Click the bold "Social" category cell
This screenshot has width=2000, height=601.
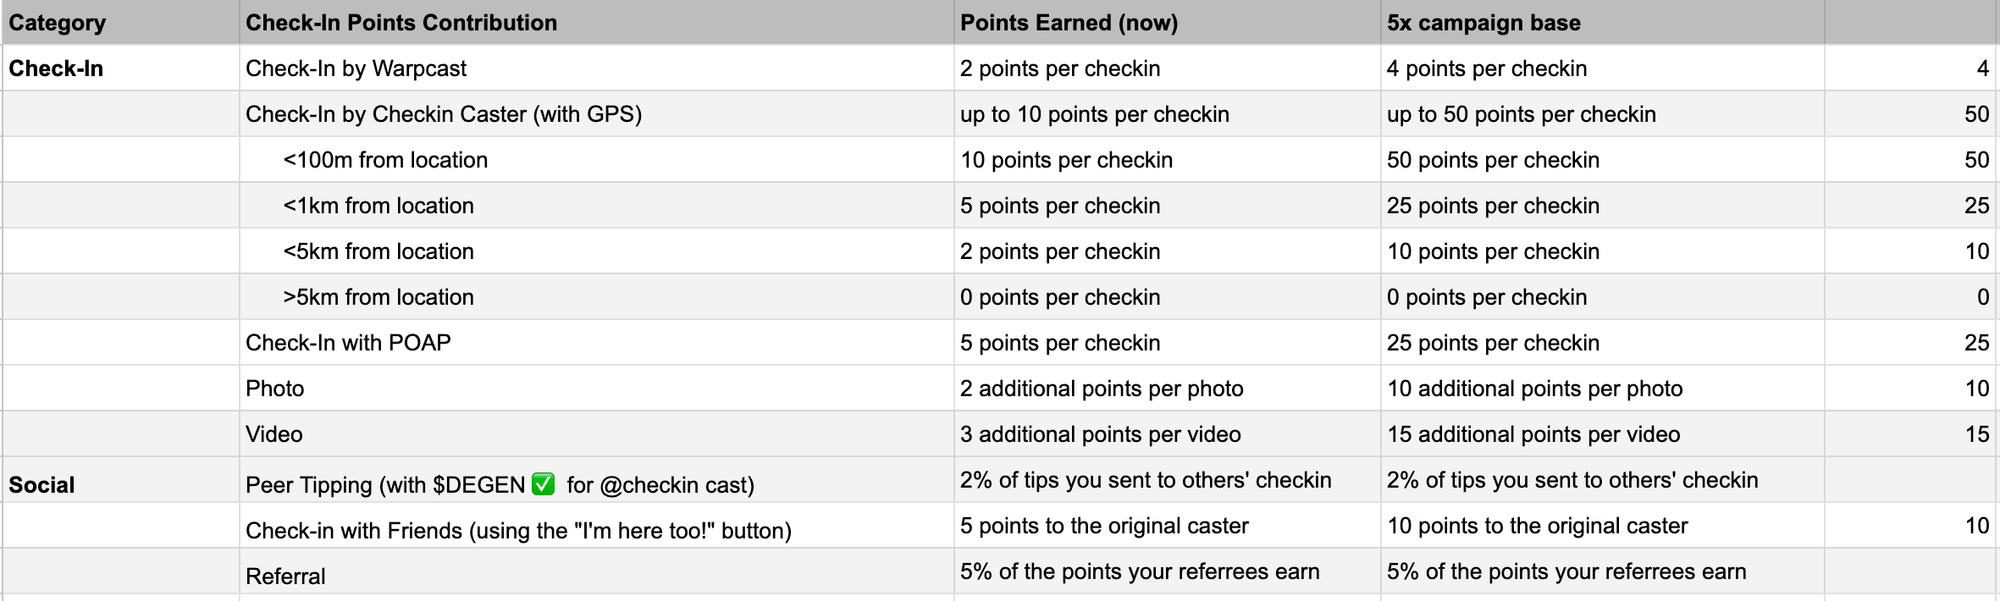pos(42,485)
